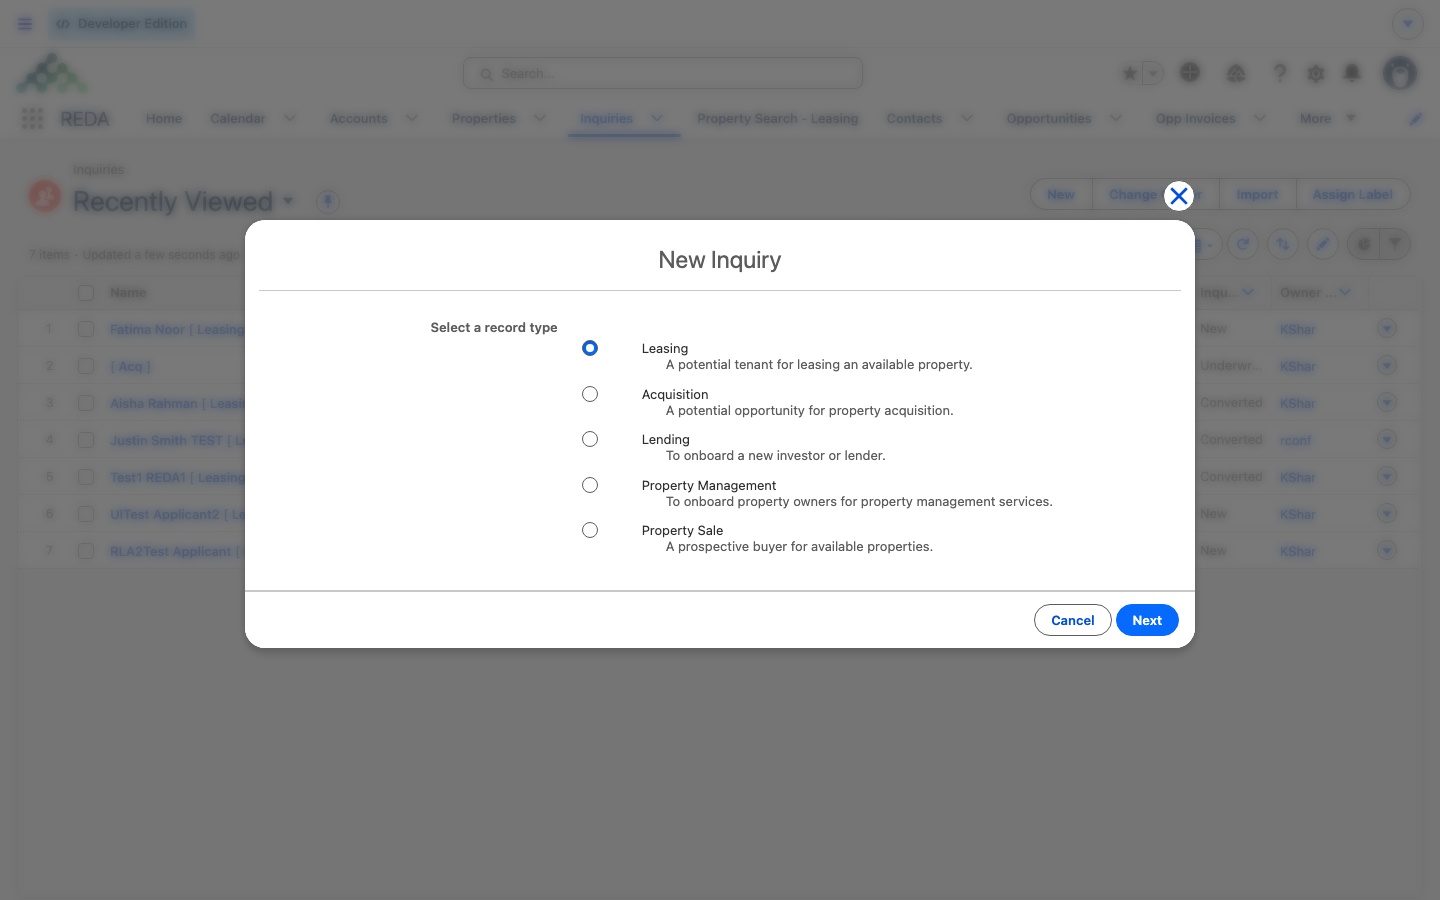Screen dimensions: 1440x900
Task: Click the edit navigation pencil icon
Action: click(x=1416, y=119)
